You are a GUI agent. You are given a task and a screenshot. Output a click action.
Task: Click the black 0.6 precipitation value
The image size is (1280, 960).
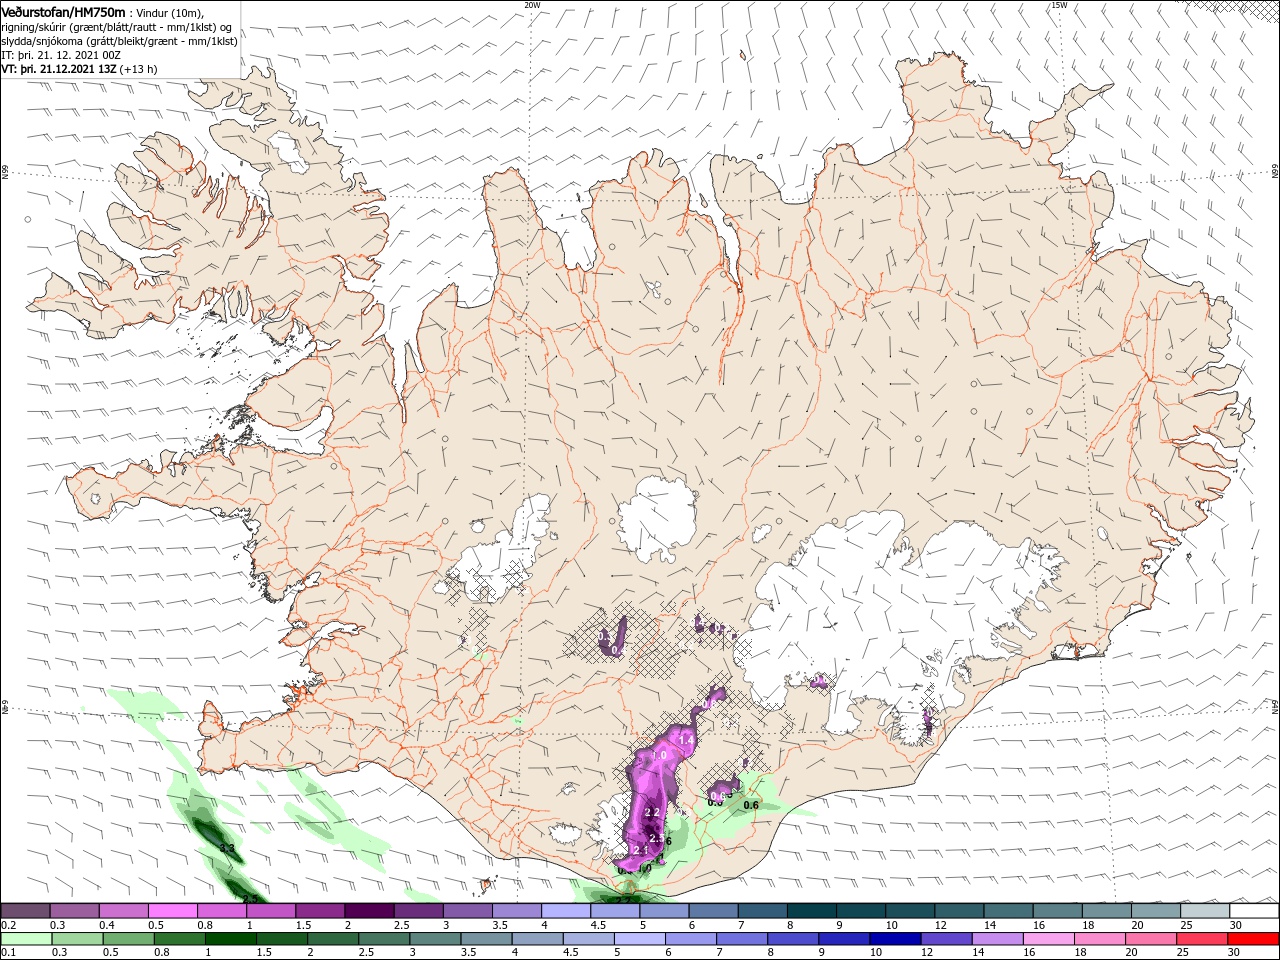pos(751,805)
